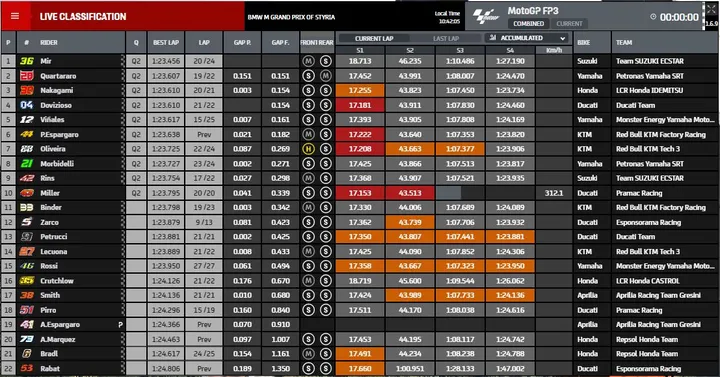Click P.Espargaro's number 44 badge
This screenshot has height=377, width=720.
[x=27, y=135]
